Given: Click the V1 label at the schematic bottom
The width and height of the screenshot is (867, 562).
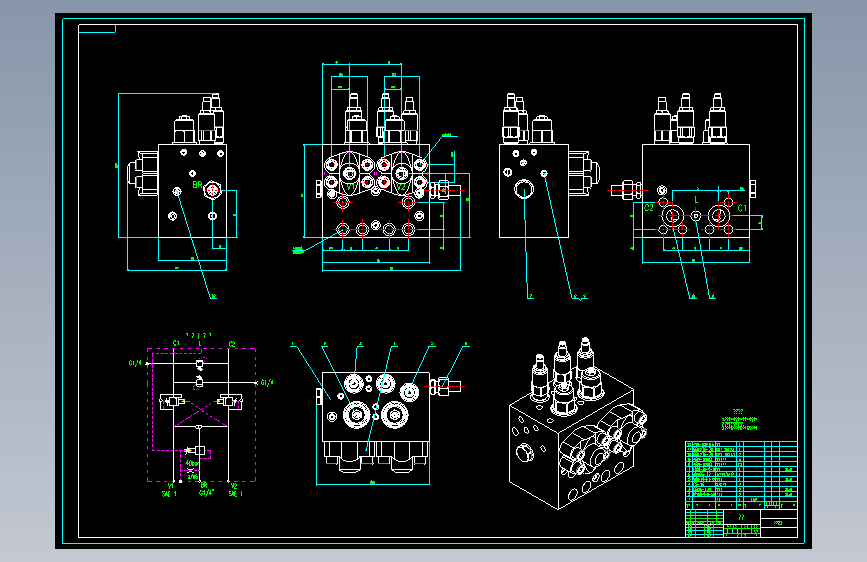Looking at the screenshot, I should click(171, 486).
